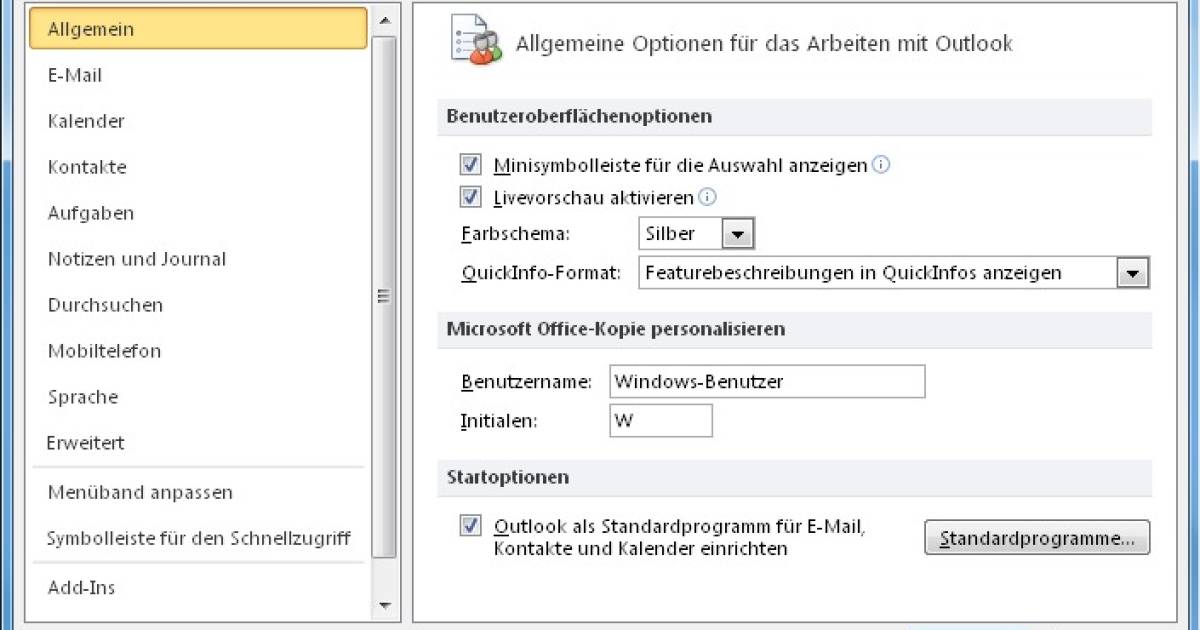The height and width of the screenshot is (630, 1200).
Task: Disable Minisymbolleiste für die Auswahl anzeigen
Action: pos(470,164)
